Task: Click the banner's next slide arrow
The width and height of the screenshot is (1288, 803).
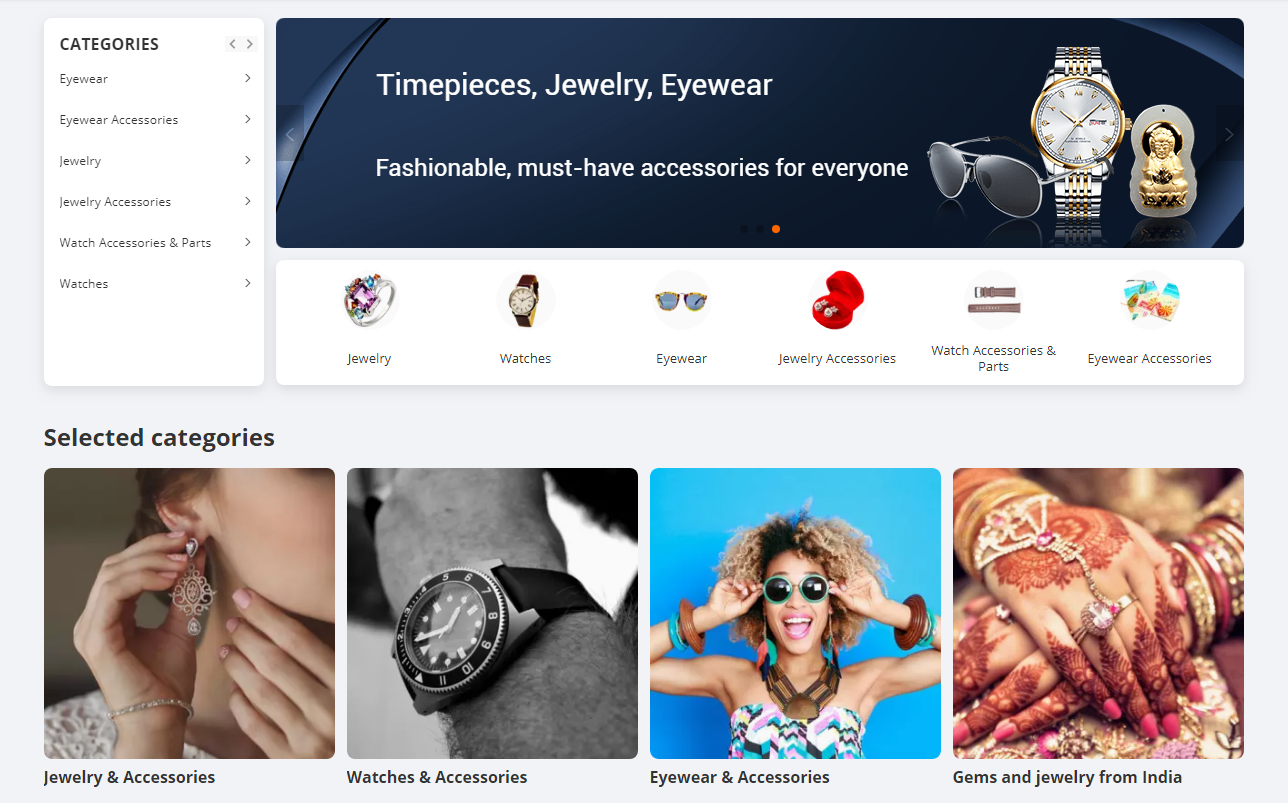Action: 1230,134
